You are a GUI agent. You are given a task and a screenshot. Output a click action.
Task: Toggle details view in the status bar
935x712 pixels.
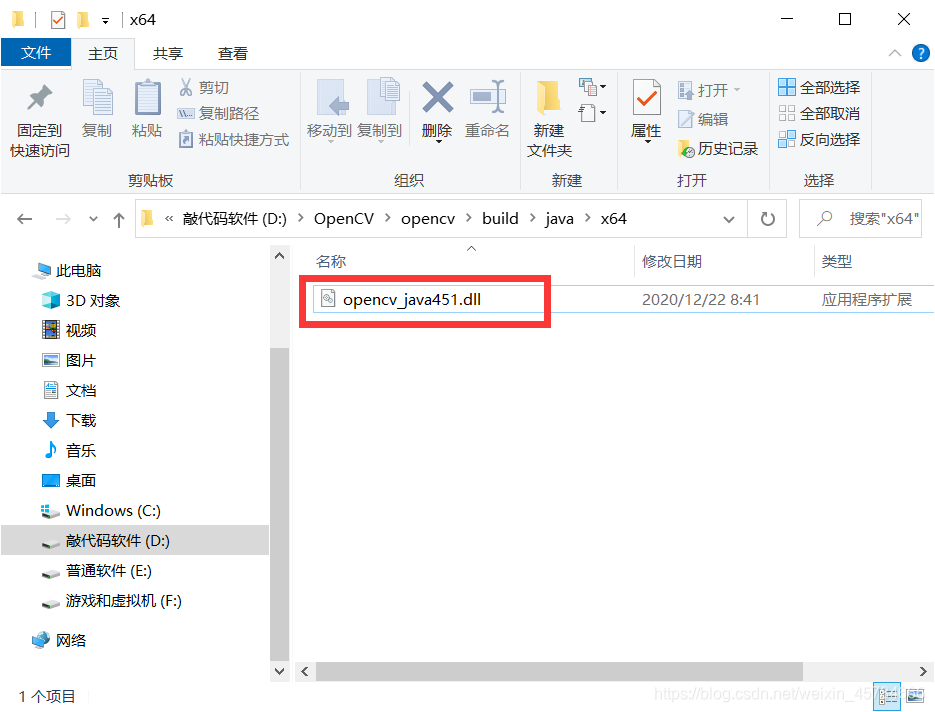tap(888, 696)
